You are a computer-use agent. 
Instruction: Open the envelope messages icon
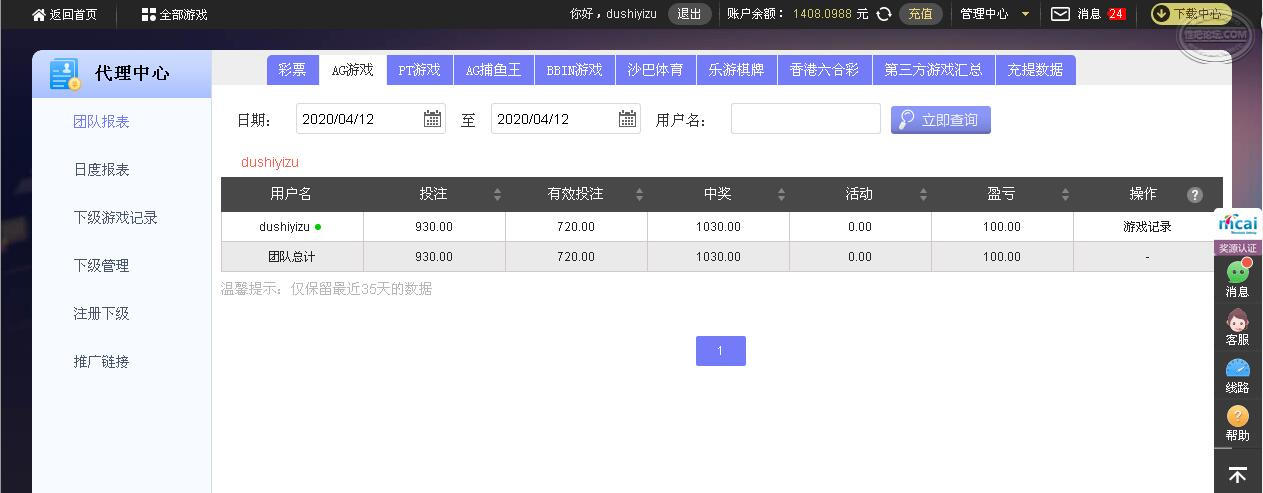click(x=1060, y=14)
